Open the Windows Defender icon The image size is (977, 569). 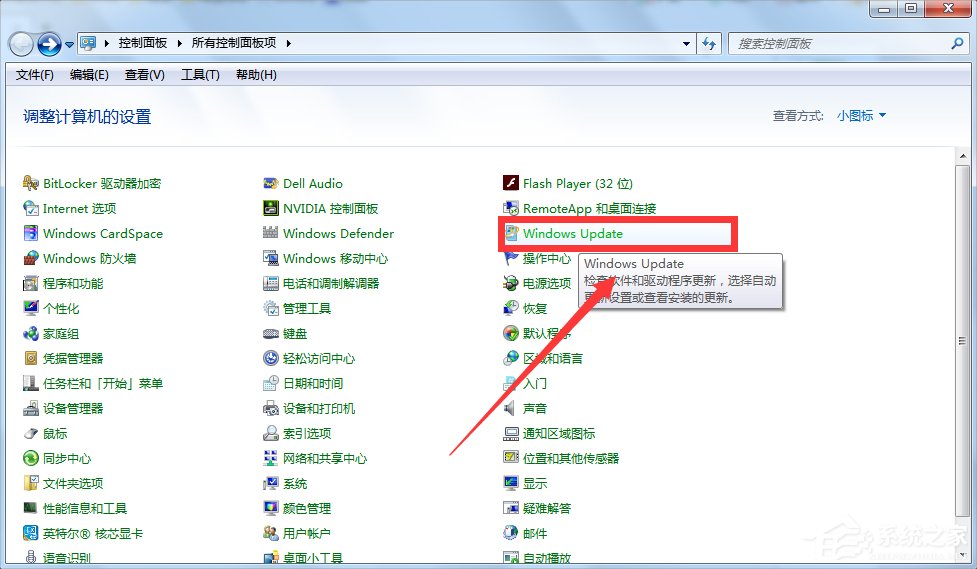[271, 234]
